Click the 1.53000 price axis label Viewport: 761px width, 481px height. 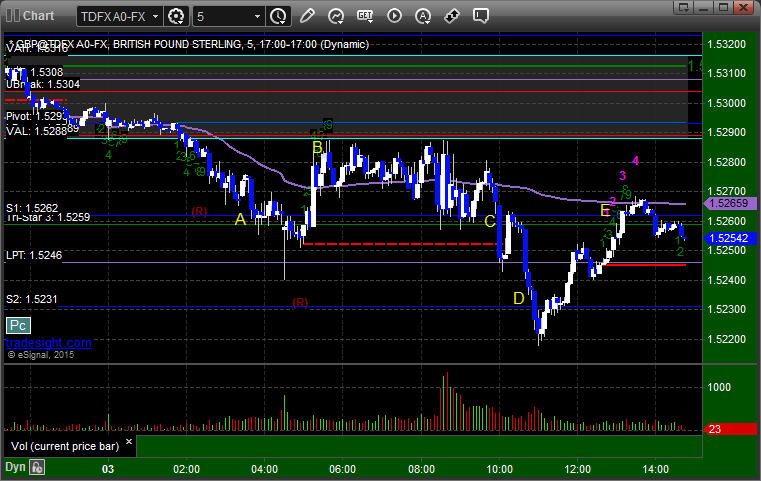727,103
